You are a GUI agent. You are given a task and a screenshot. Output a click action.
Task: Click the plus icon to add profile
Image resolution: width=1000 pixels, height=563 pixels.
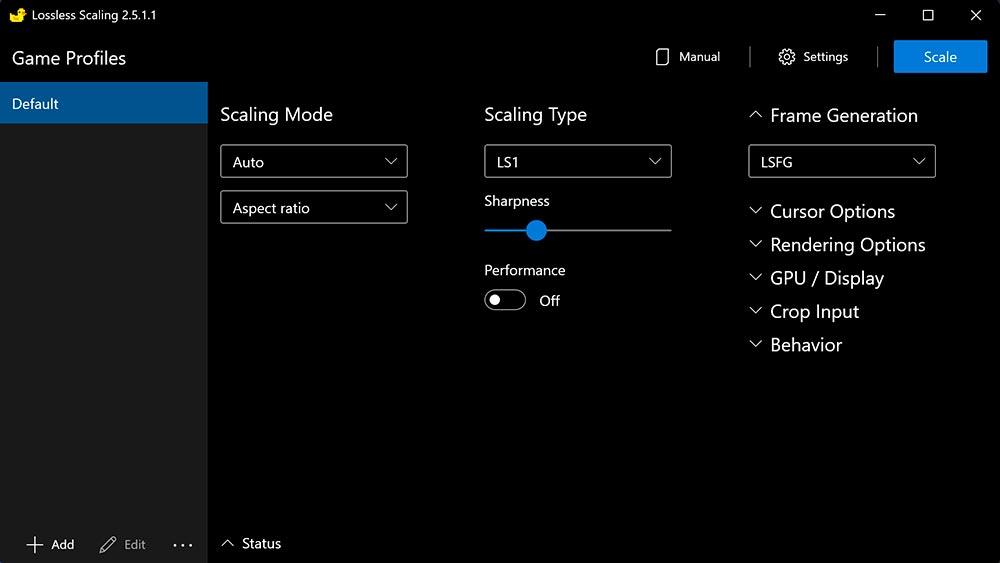click(35, 544)
